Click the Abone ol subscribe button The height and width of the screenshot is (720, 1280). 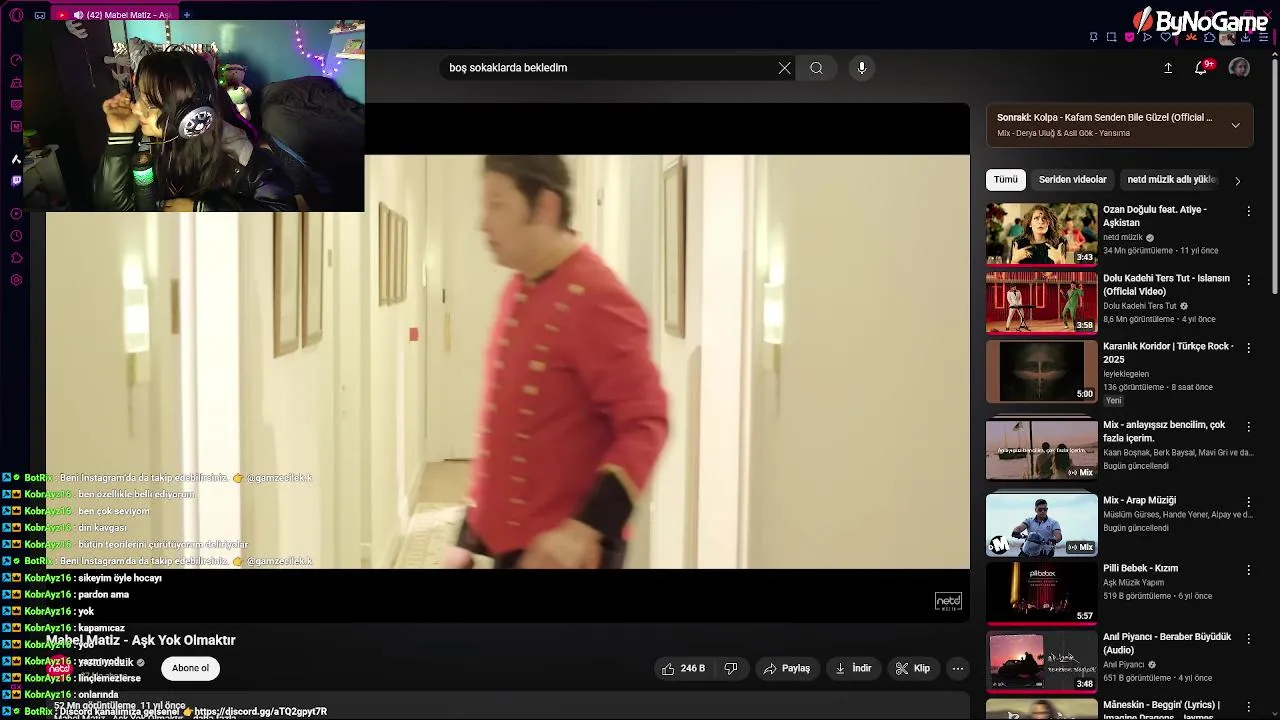click(190, 668)
